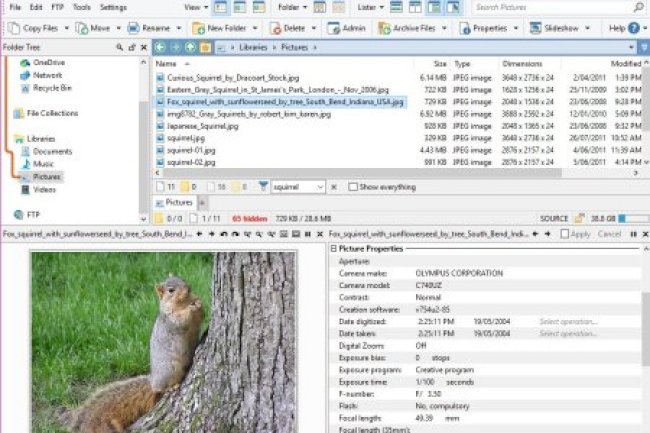Open the Archive Files dropdown arrow

(x=444, y=28)
